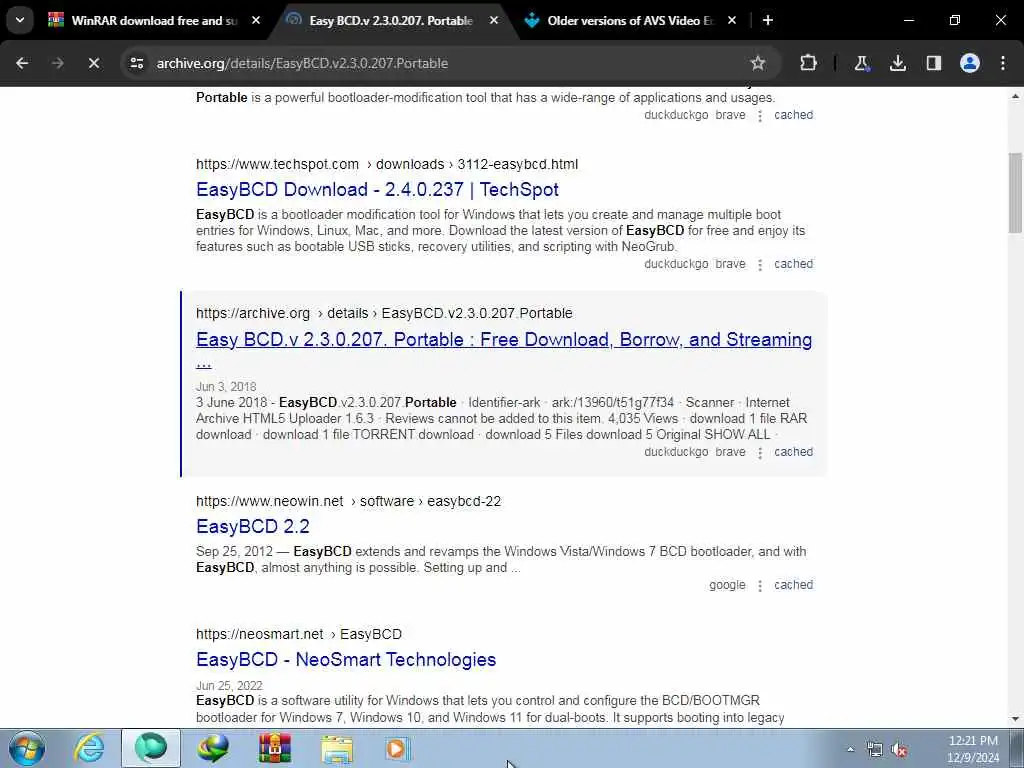
Task: Close the WinRAR download tab
Action: (256, 20)
